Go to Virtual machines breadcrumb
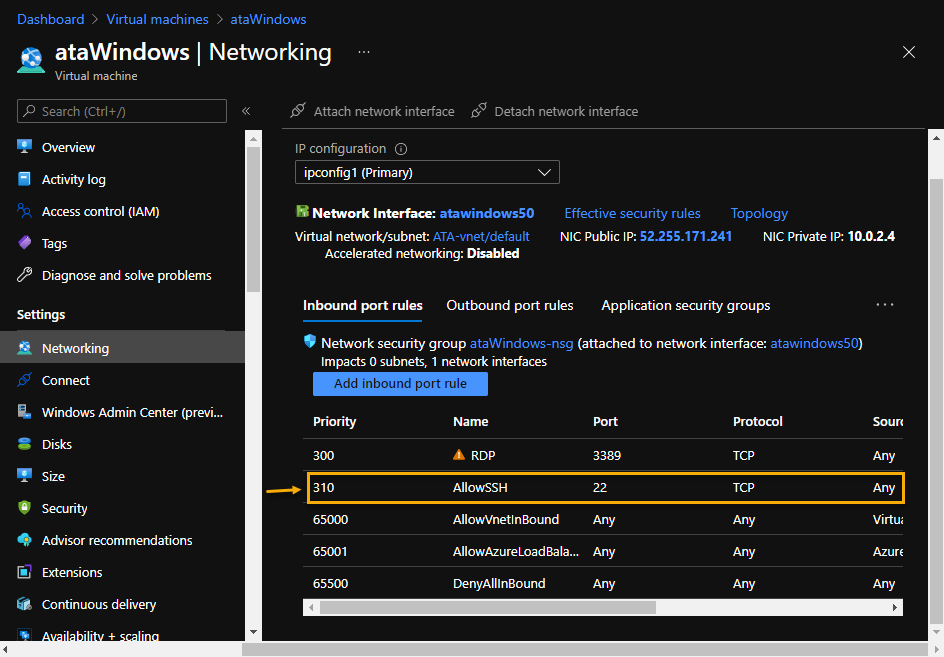The image size is (944, 657). pos(157,19)
